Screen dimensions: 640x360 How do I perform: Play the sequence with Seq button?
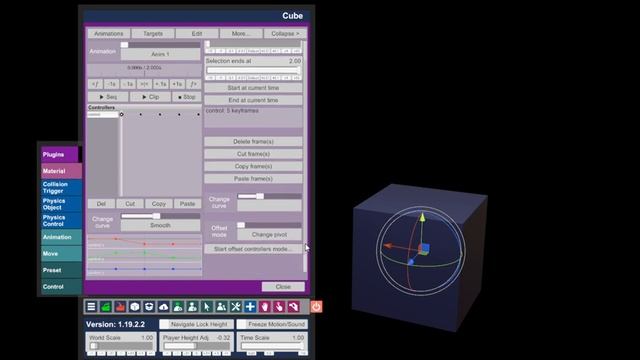click(x=108, y=97)
